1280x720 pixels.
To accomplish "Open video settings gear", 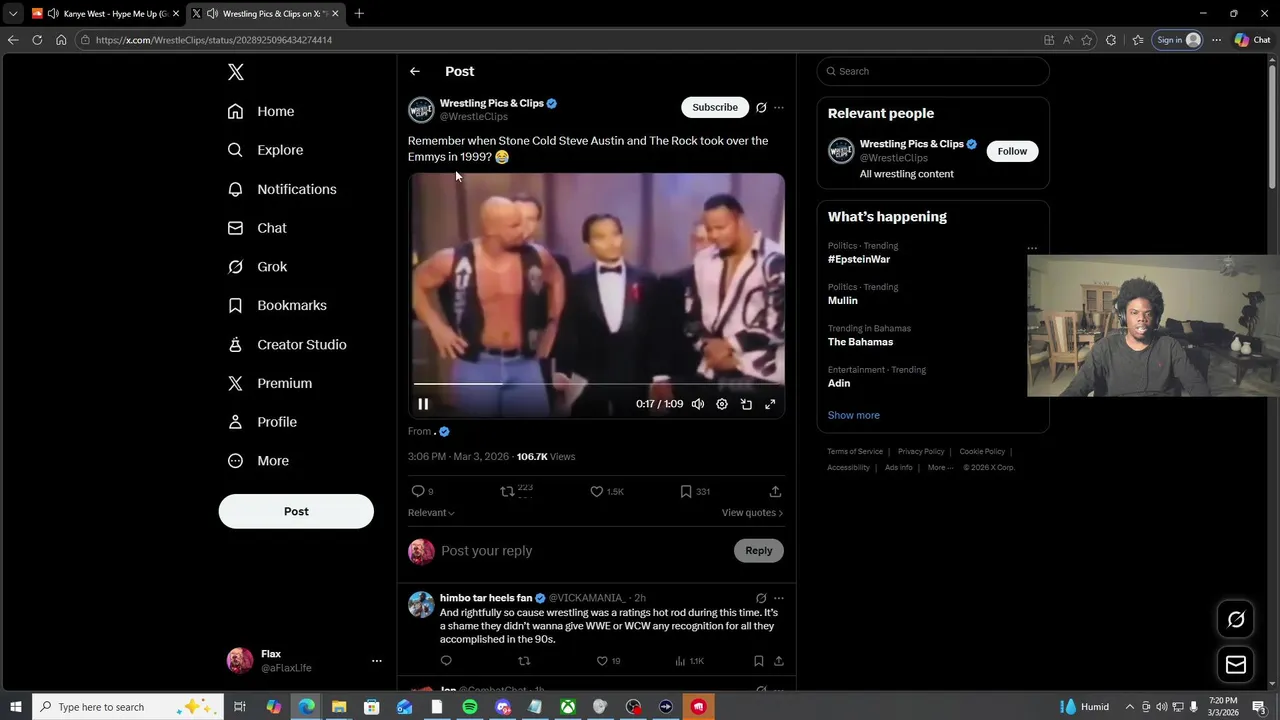I will tap(722, 404).
